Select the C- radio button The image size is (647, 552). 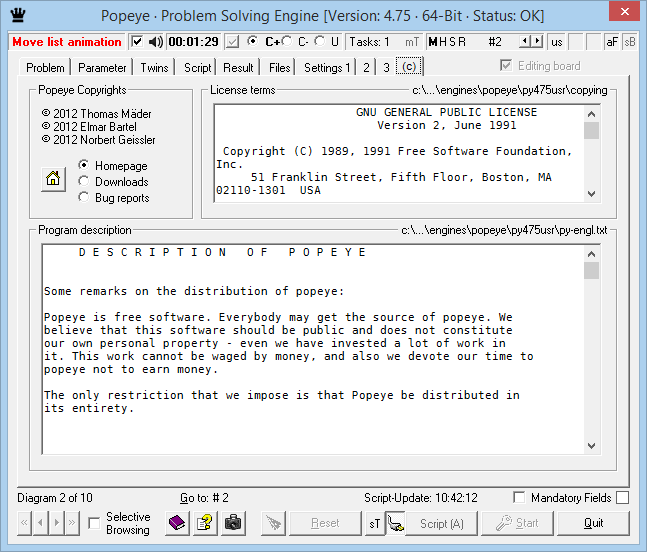[286, 41]
